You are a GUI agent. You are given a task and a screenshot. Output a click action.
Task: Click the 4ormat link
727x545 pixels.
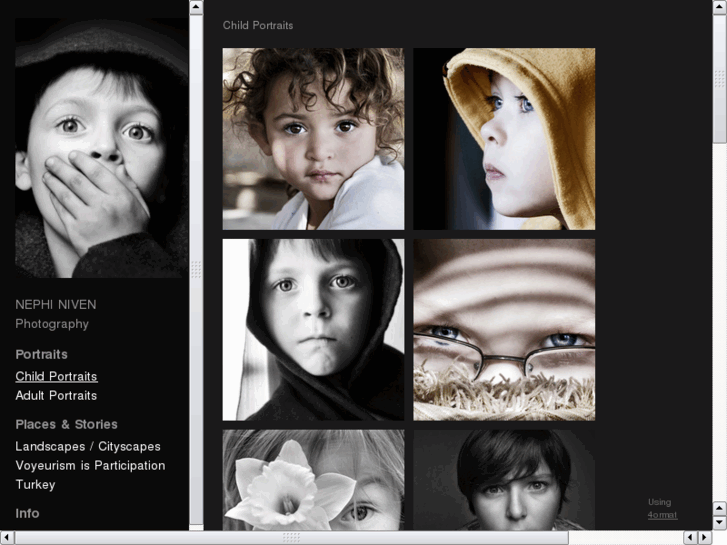tap(662, 515)
